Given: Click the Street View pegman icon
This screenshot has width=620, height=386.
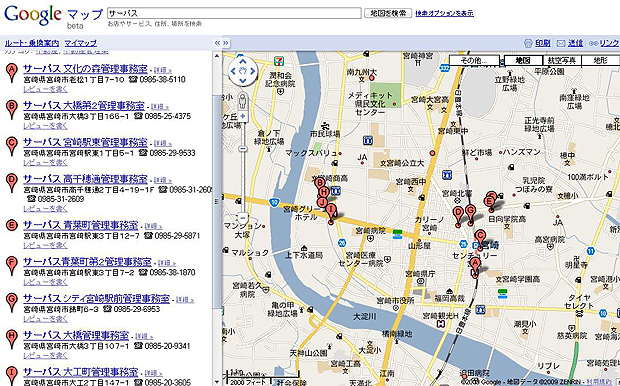Looking at the screenshot, I should [x=242, y=101].
